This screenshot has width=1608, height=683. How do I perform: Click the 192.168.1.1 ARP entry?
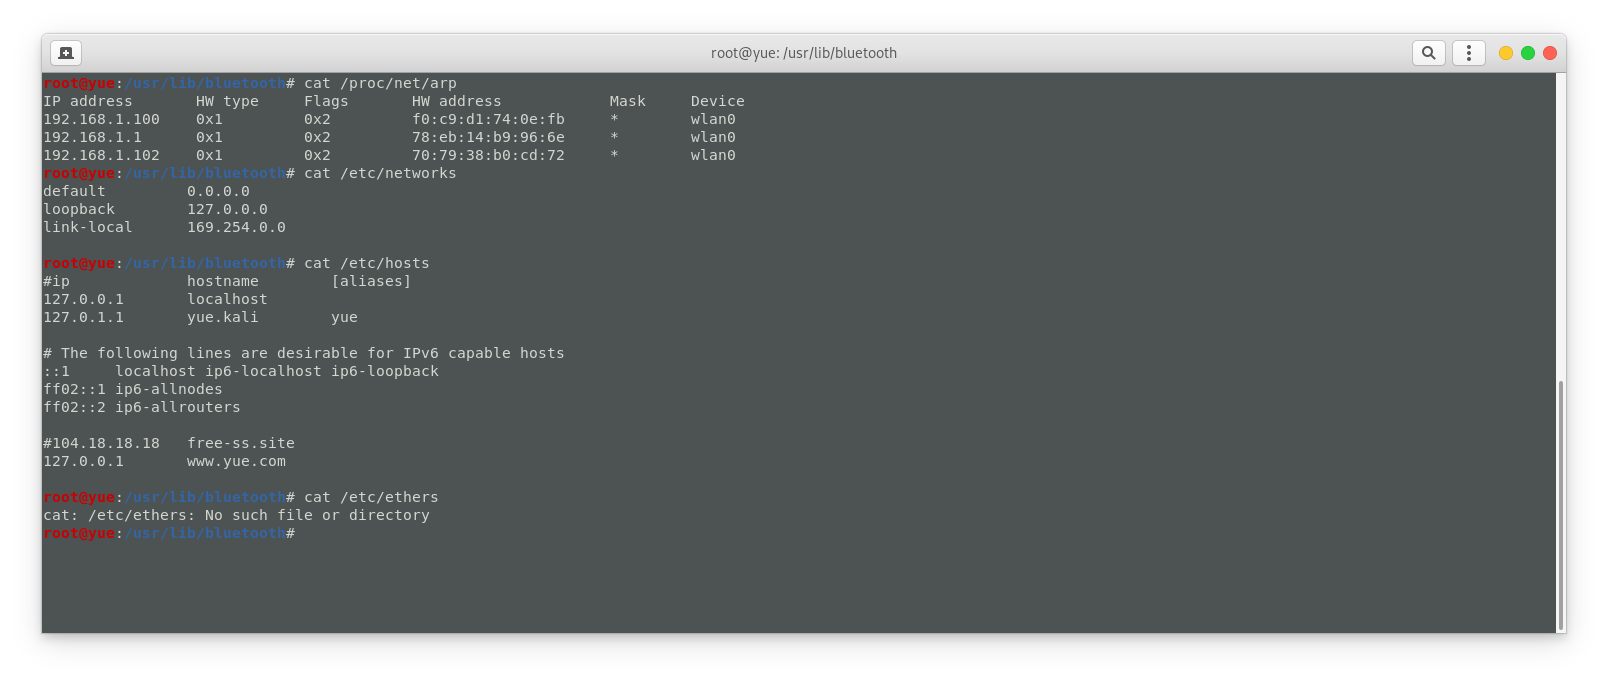[389, 137]
